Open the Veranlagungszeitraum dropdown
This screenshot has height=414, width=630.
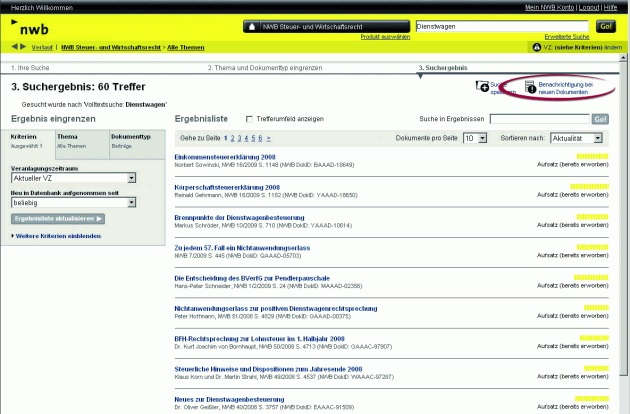(x=132, y=177)
